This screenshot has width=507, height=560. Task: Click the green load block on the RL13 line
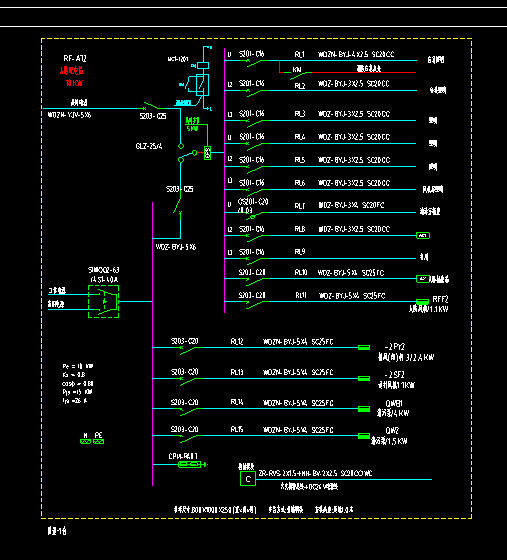point(364,378)
